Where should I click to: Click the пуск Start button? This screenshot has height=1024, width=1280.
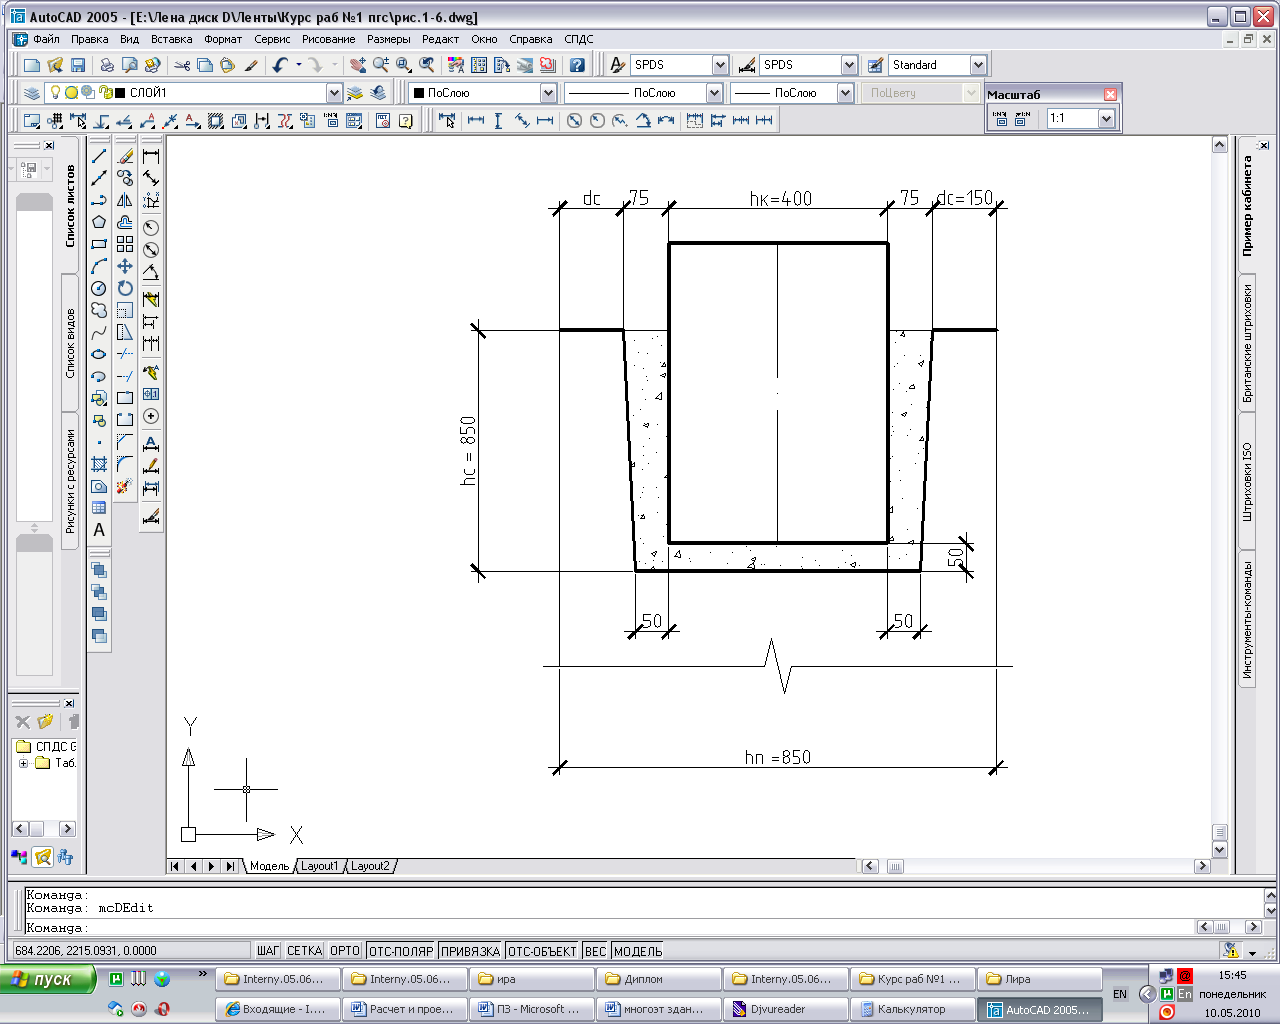click(x=48, y=979)
